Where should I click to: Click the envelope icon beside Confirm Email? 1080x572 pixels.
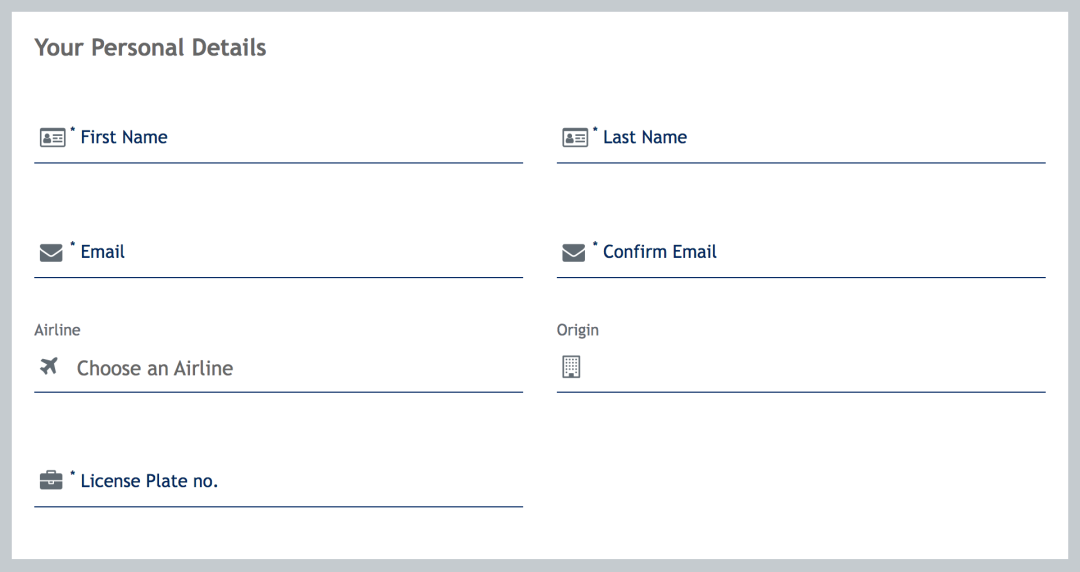(574, 253)
